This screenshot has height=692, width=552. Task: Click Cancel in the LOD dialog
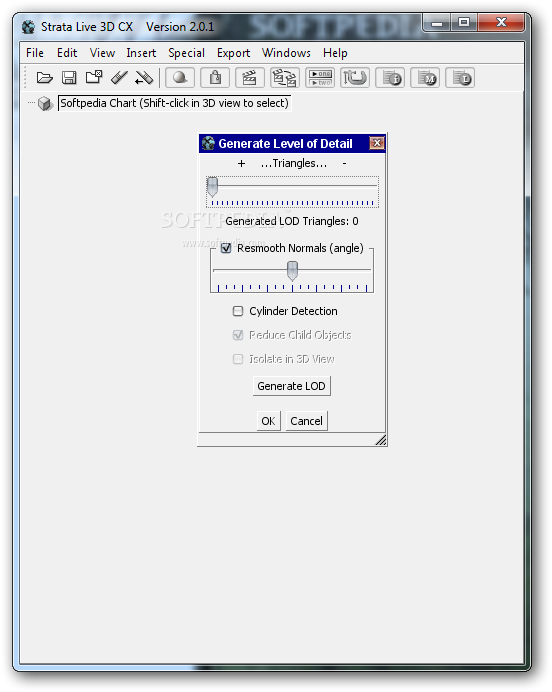pos(307,421)
